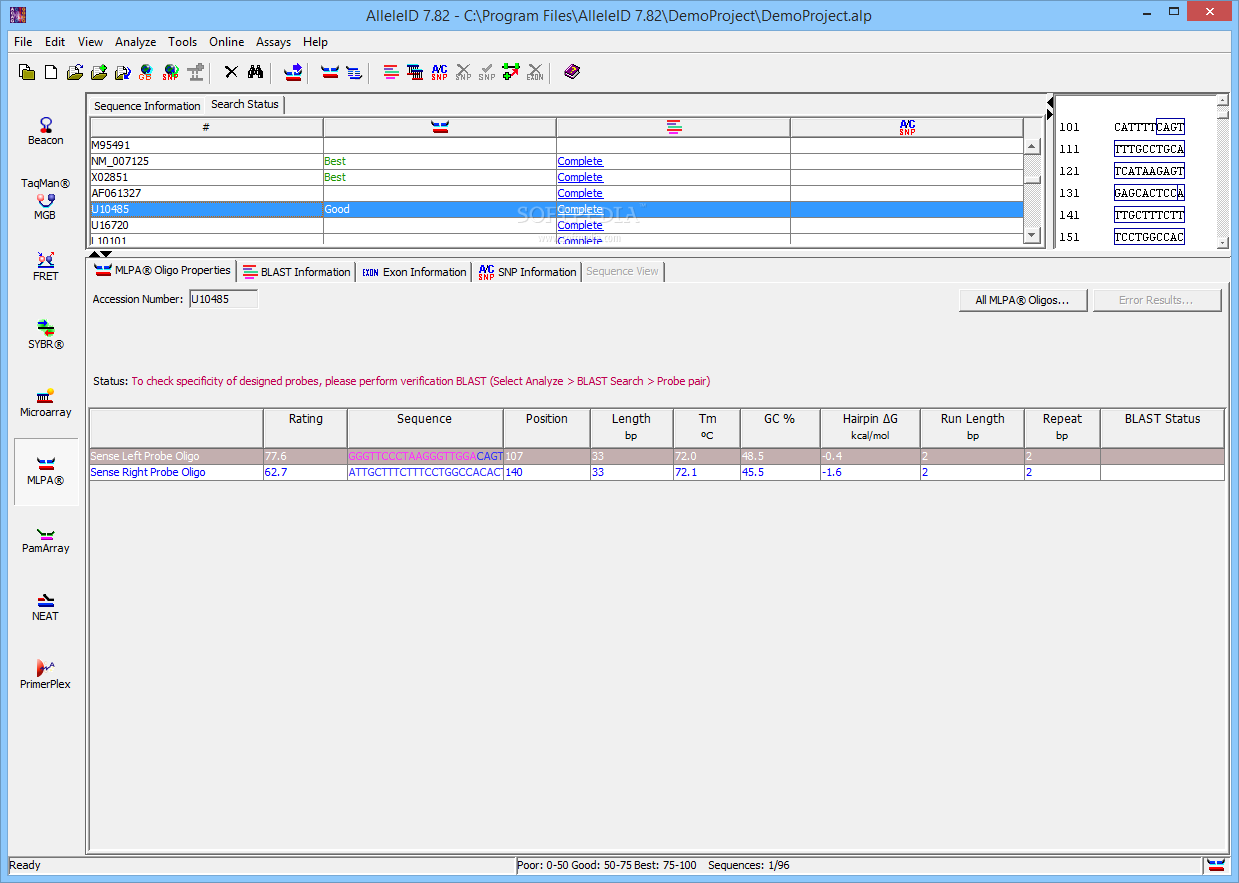Open the Tools menu
The width and height of the screenshot is (1239, 883).
tap(183, 42)
